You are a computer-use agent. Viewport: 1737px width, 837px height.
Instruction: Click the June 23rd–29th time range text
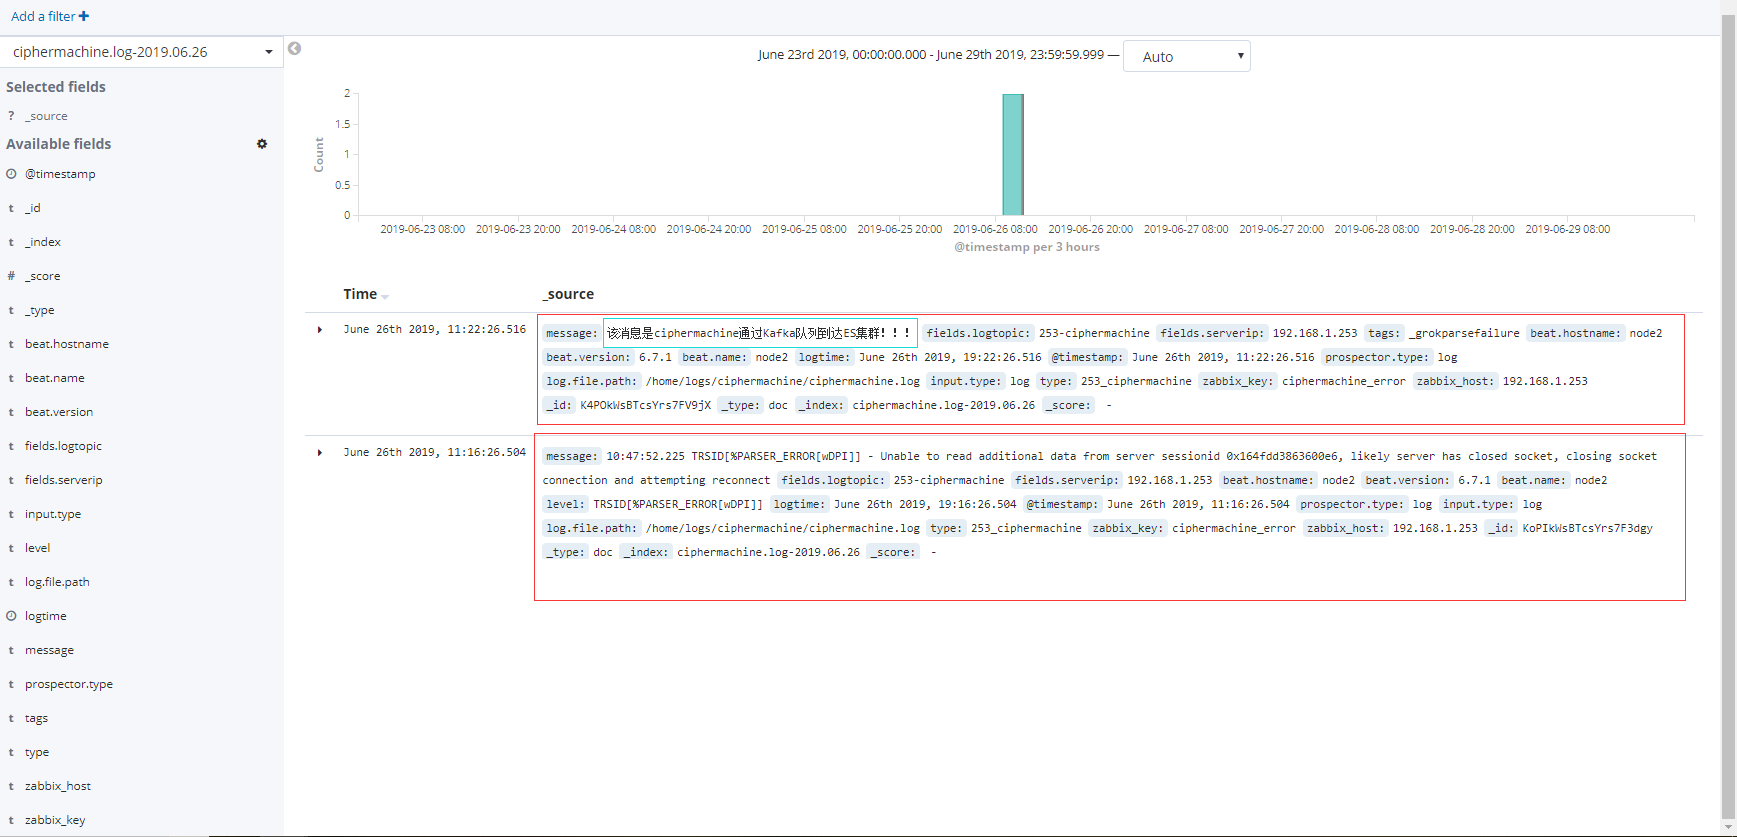coord(931,55)
